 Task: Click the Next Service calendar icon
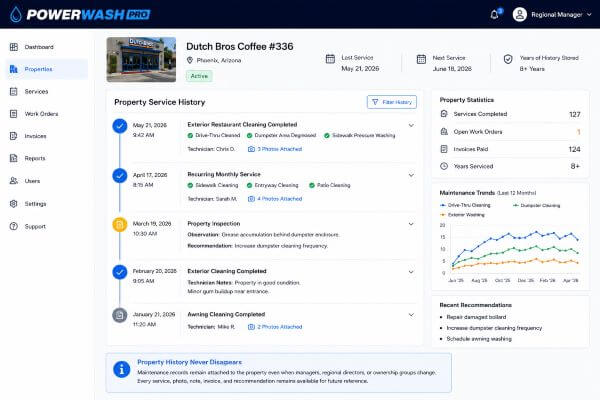[421, 59]
